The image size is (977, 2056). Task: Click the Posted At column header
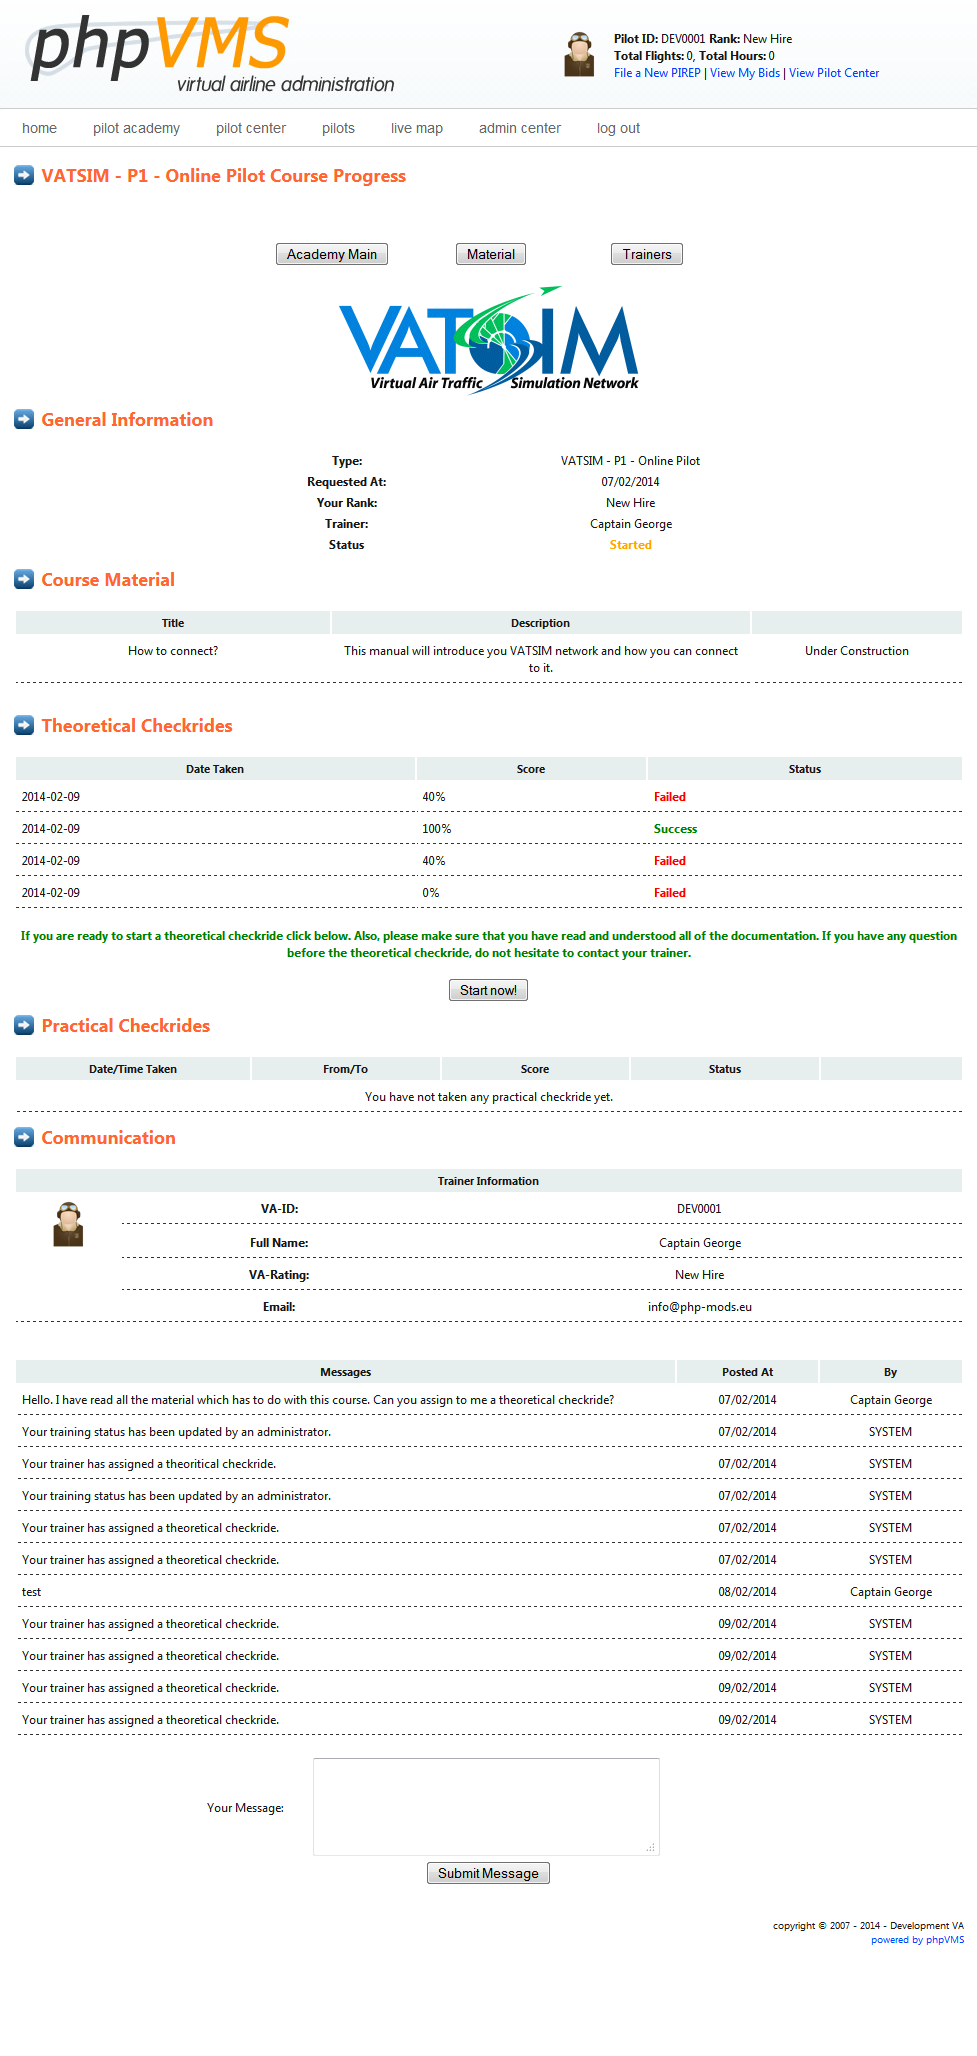tap(748, 1372)
